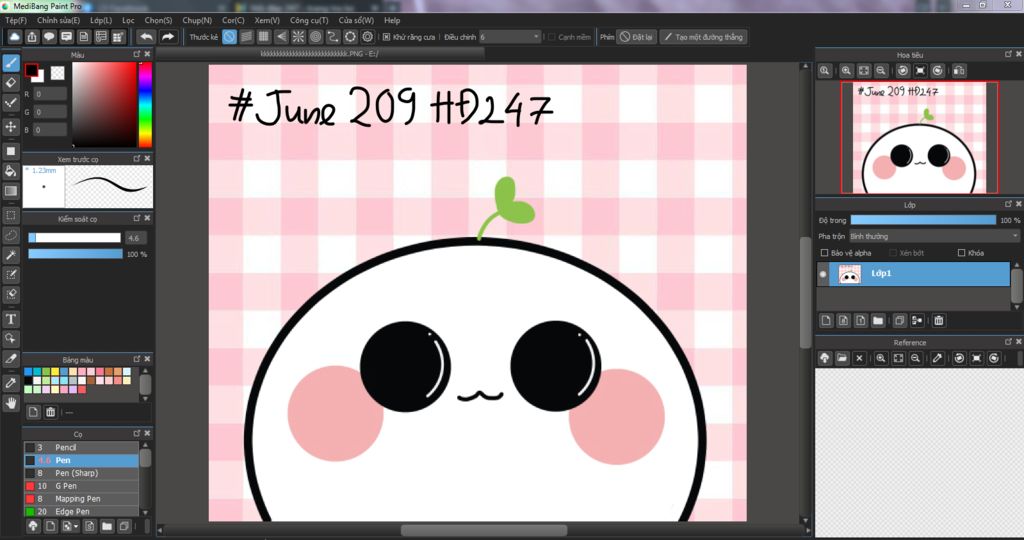Click zoom in icon in Hoa tiêu panel

tap(846, 71)
